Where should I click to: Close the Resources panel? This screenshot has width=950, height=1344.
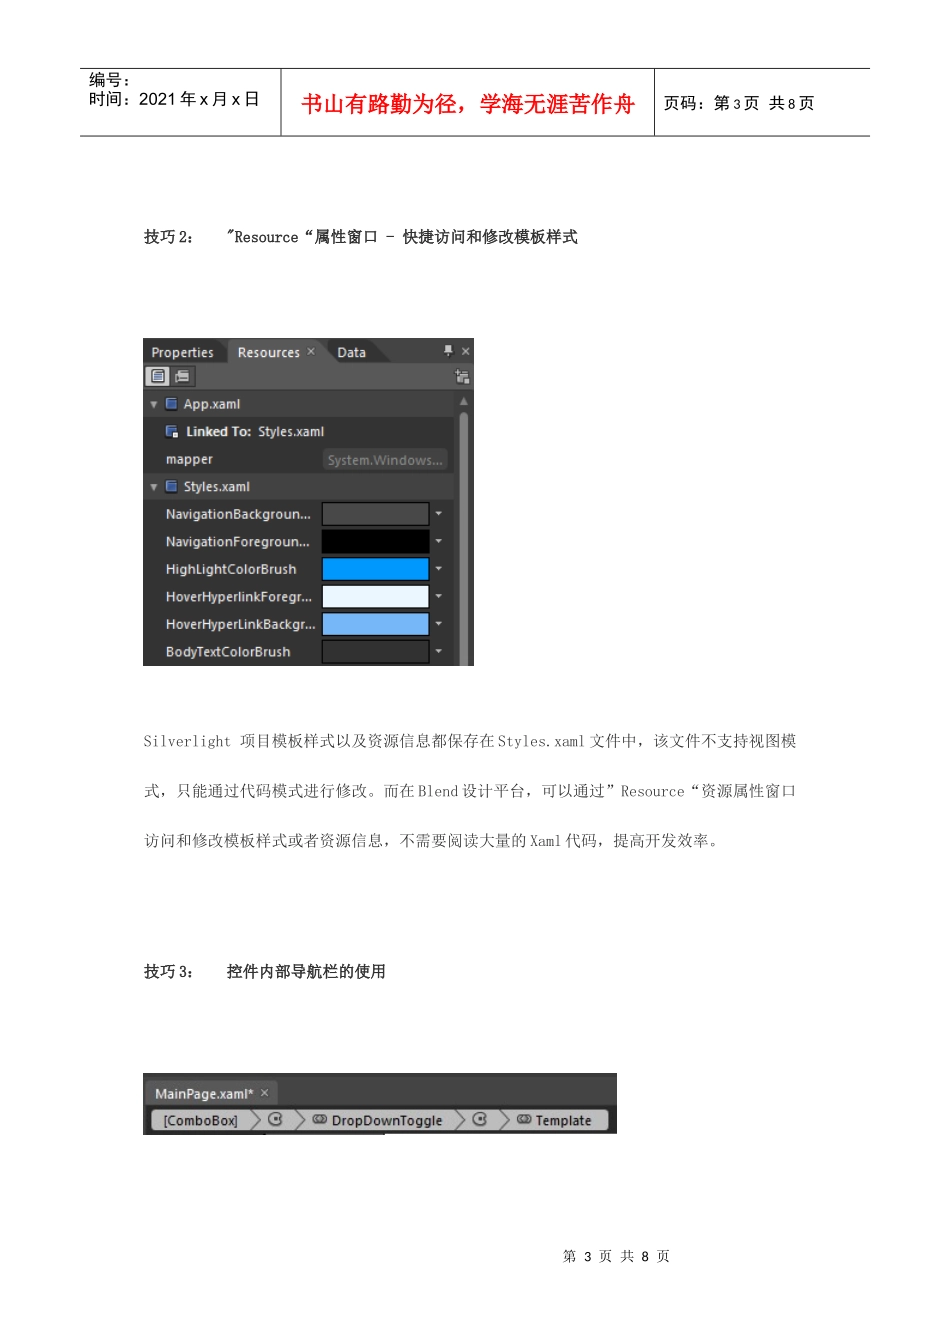465,352
